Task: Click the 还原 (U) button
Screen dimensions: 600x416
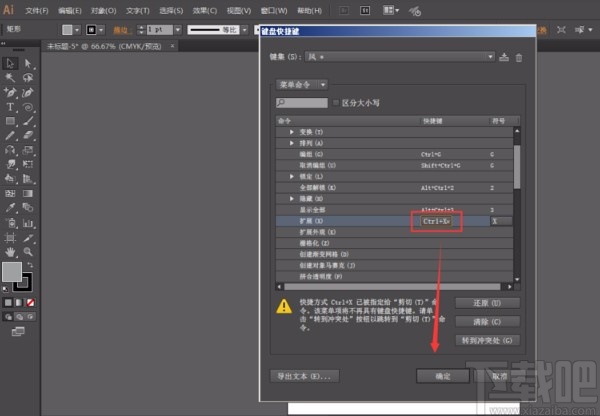Action: [487, 303]
